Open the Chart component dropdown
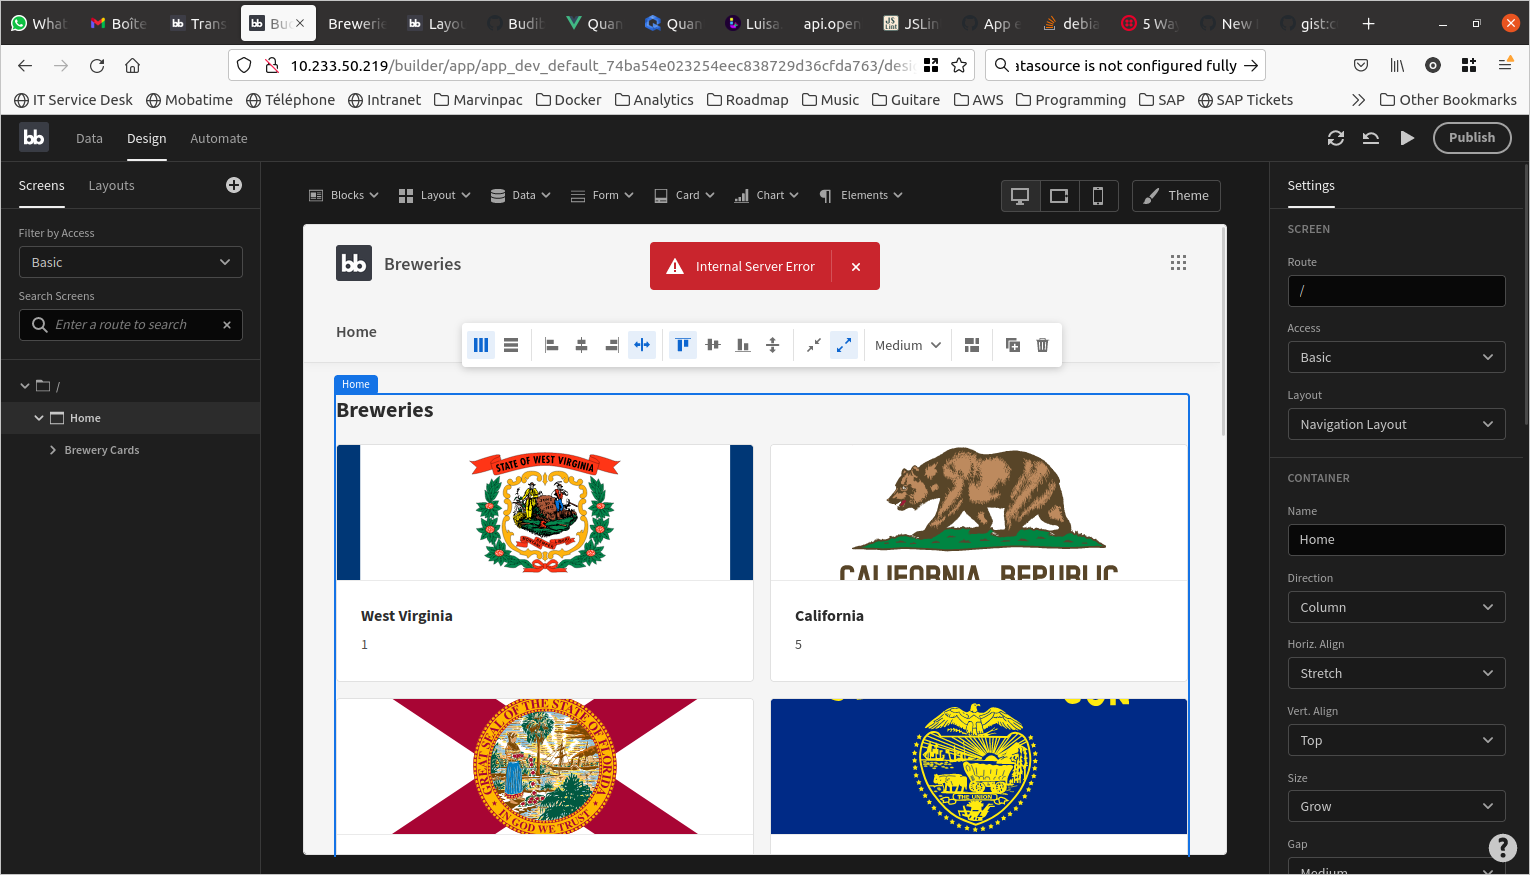 (767, 196)
